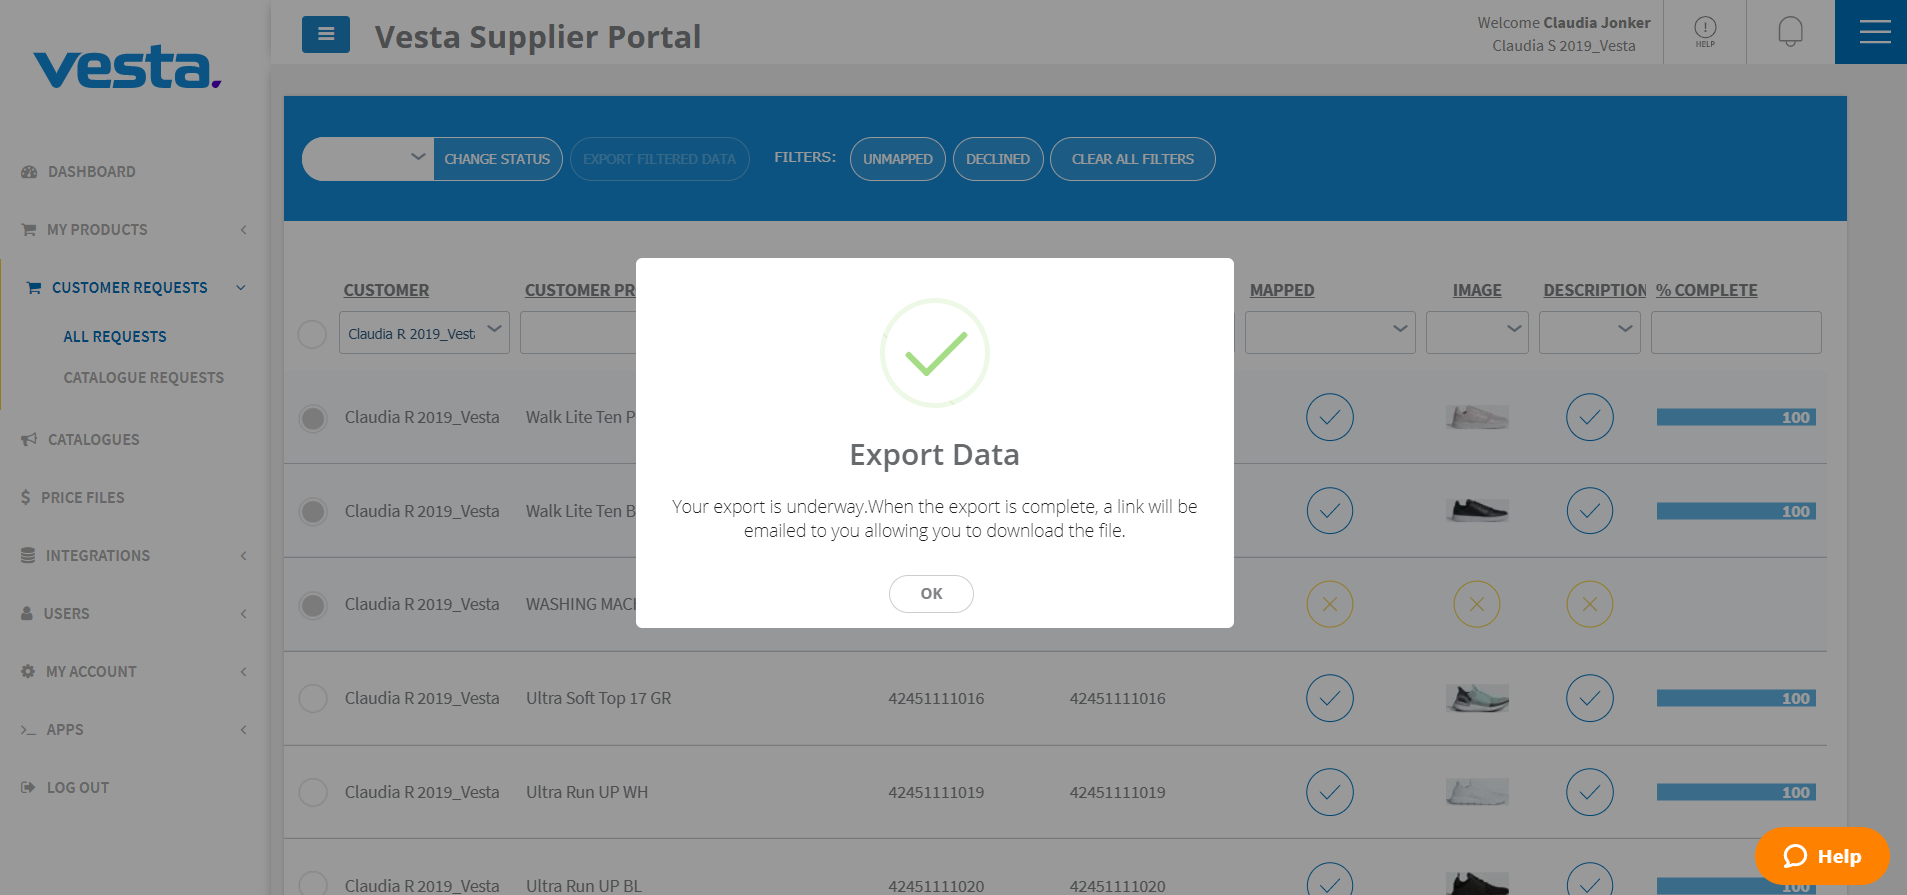Expand My Products menu
The width and height of the screenshot is (1907, 895).
click(x=133, y=230)
